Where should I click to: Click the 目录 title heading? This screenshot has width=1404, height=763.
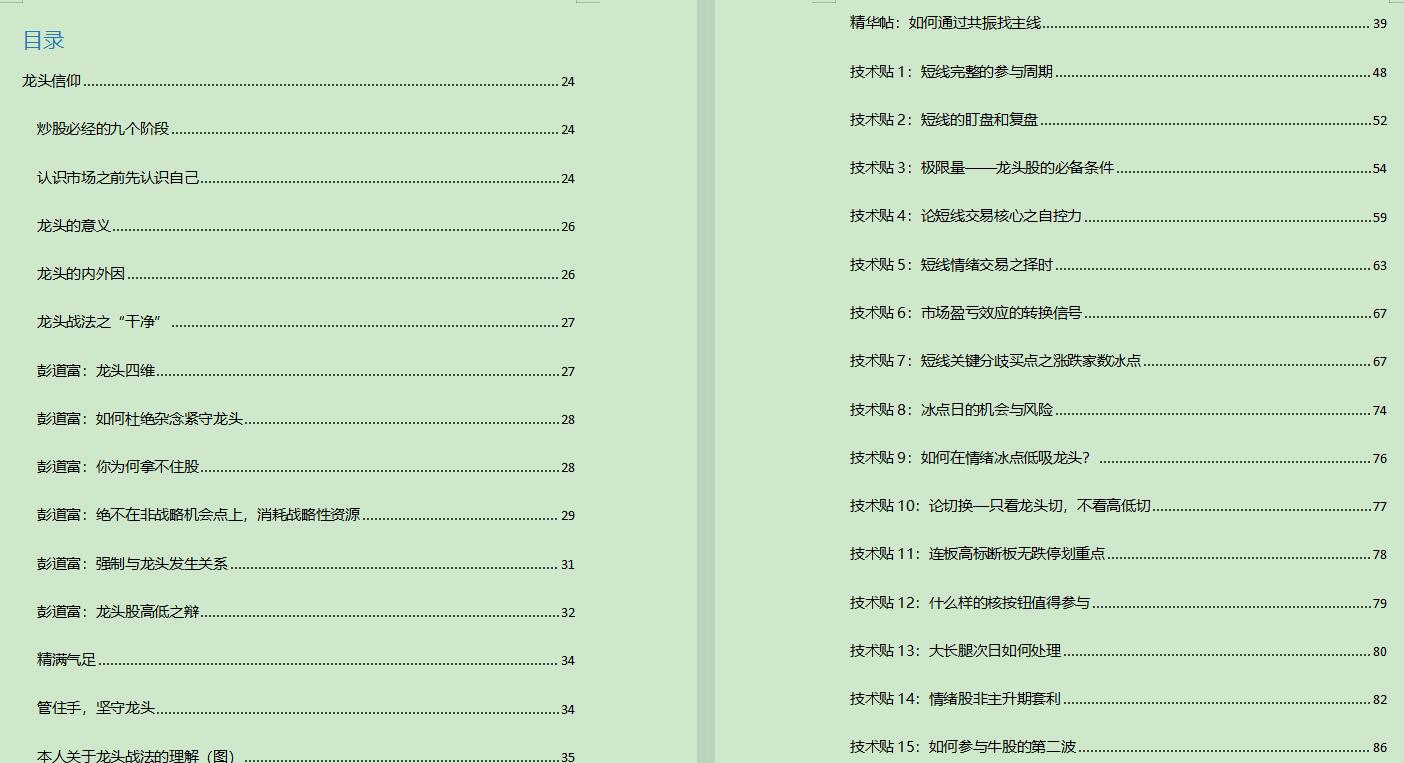click(x=45, y=39)
